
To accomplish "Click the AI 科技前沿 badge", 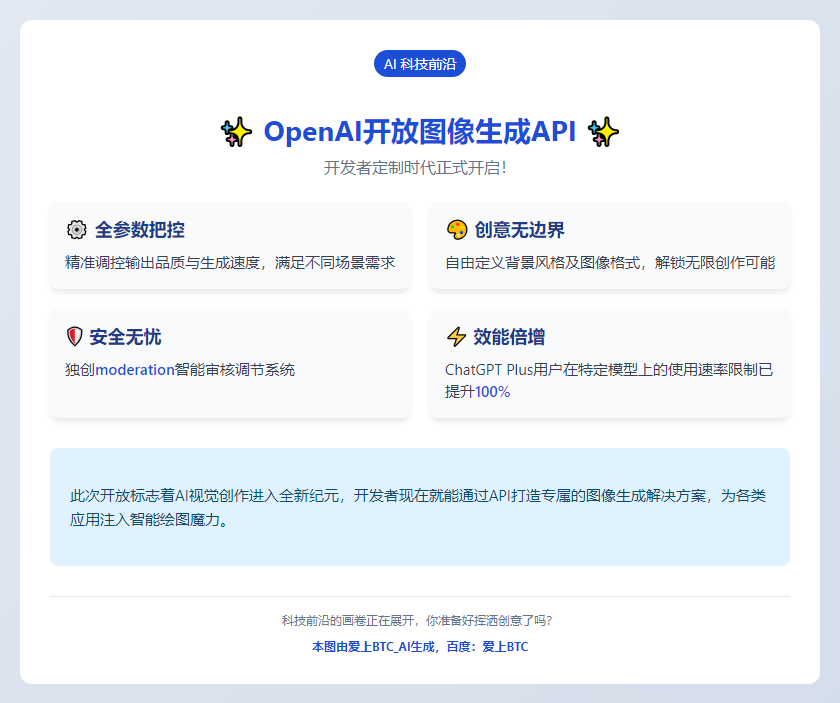I will pos(419,64).
